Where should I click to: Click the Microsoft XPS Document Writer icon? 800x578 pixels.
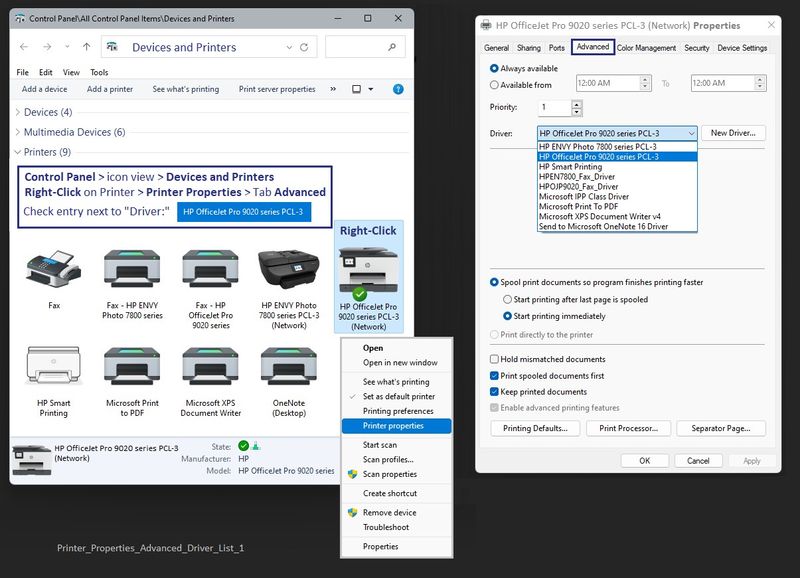tap(210, 367)
